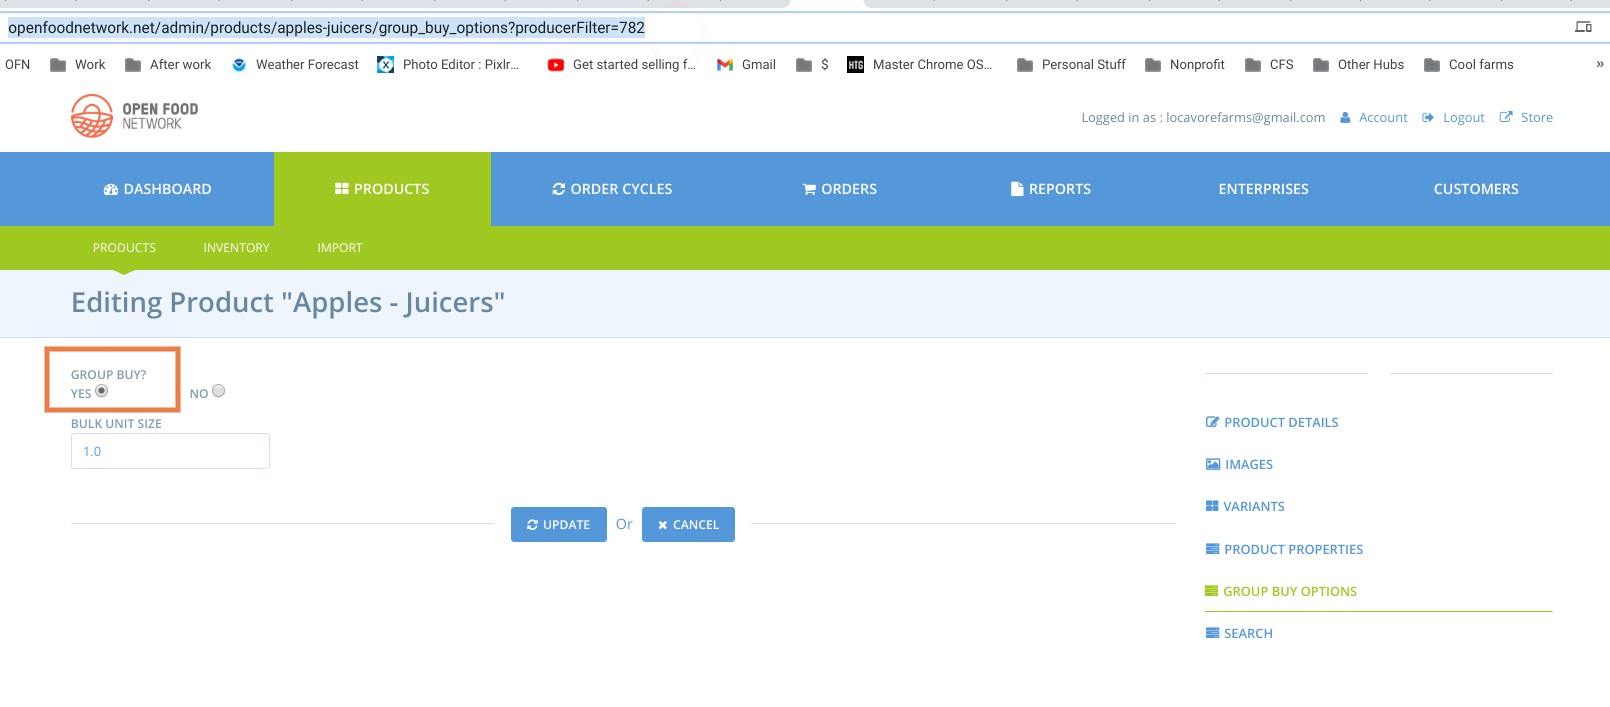
Task: Open the Weather Forecast bookmark
Action: pyautogui.click(x=295, y=64)
